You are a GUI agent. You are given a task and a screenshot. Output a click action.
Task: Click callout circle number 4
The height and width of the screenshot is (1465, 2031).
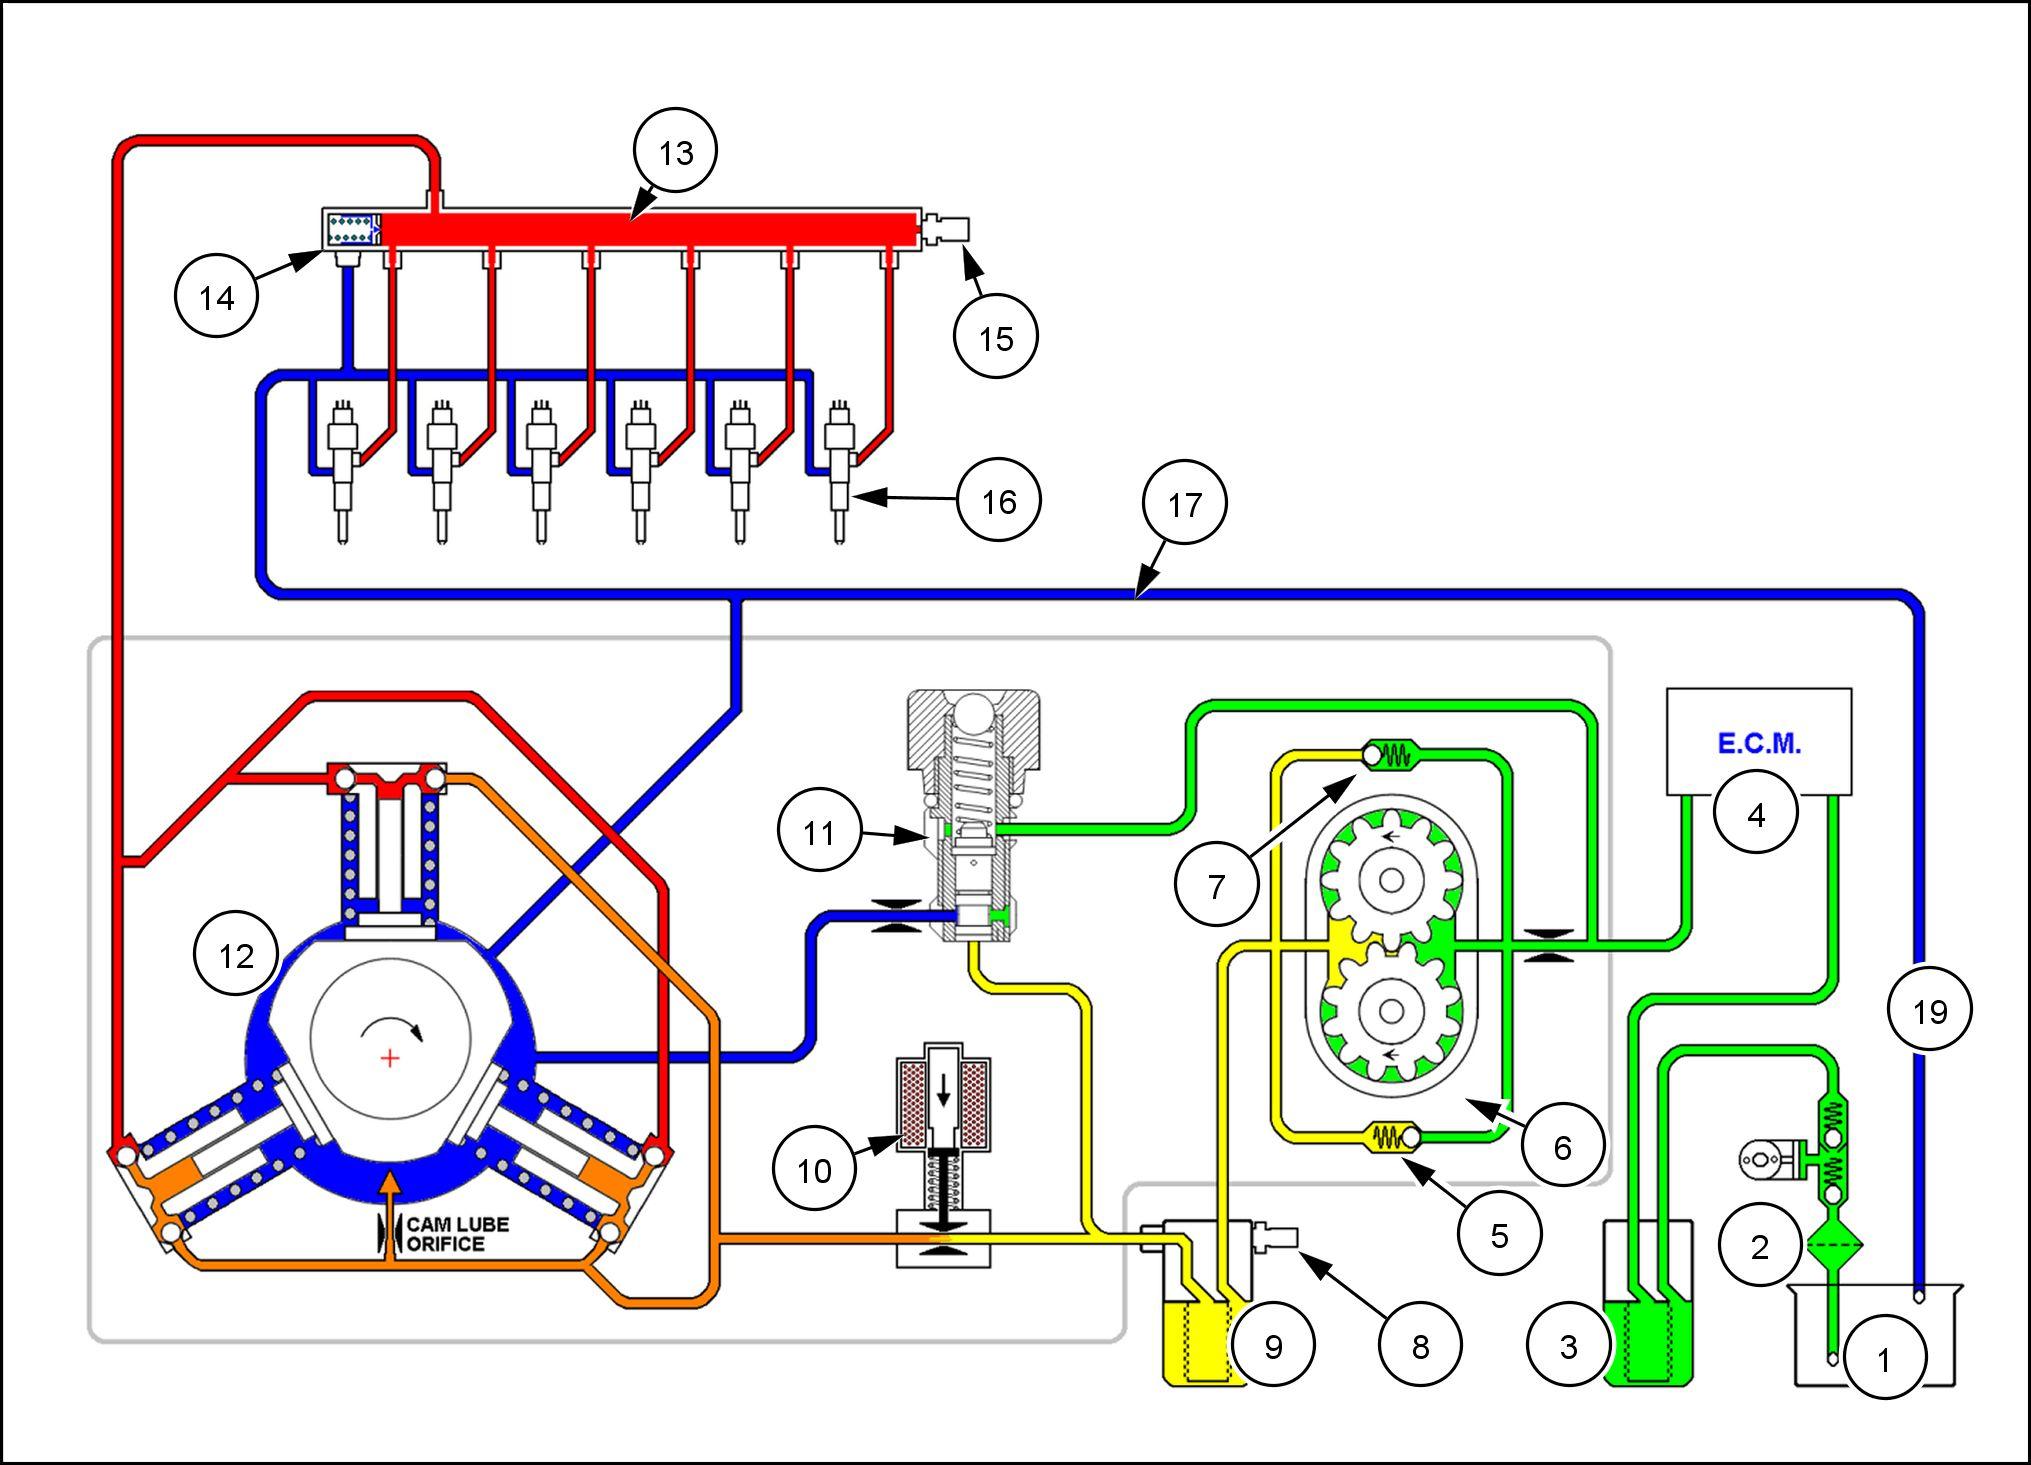click(1755, 815)
